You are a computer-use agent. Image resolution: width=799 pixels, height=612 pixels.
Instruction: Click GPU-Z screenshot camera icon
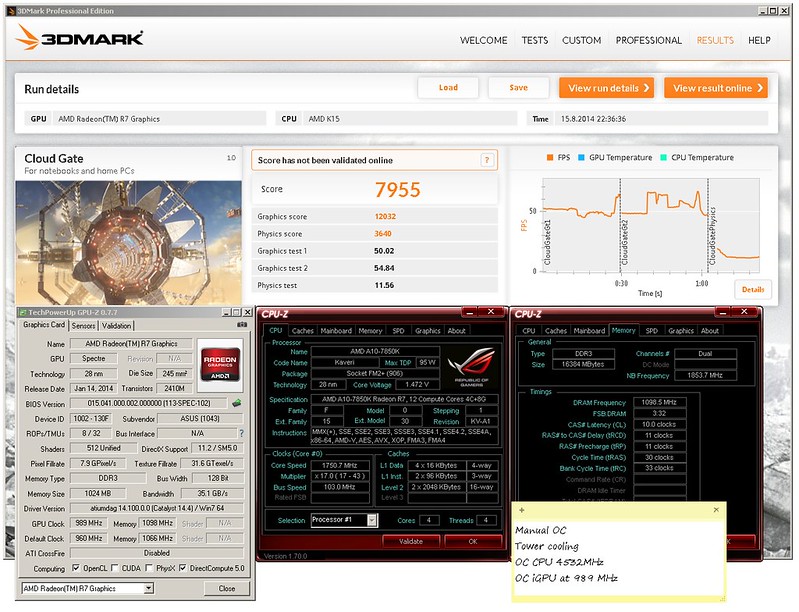pos(242,325)
